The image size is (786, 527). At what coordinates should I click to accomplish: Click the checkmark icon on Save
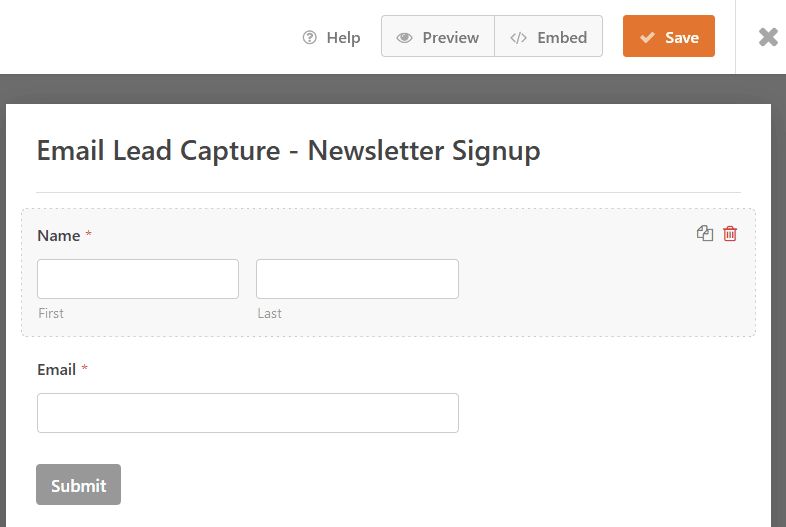(x=647, y=38)
